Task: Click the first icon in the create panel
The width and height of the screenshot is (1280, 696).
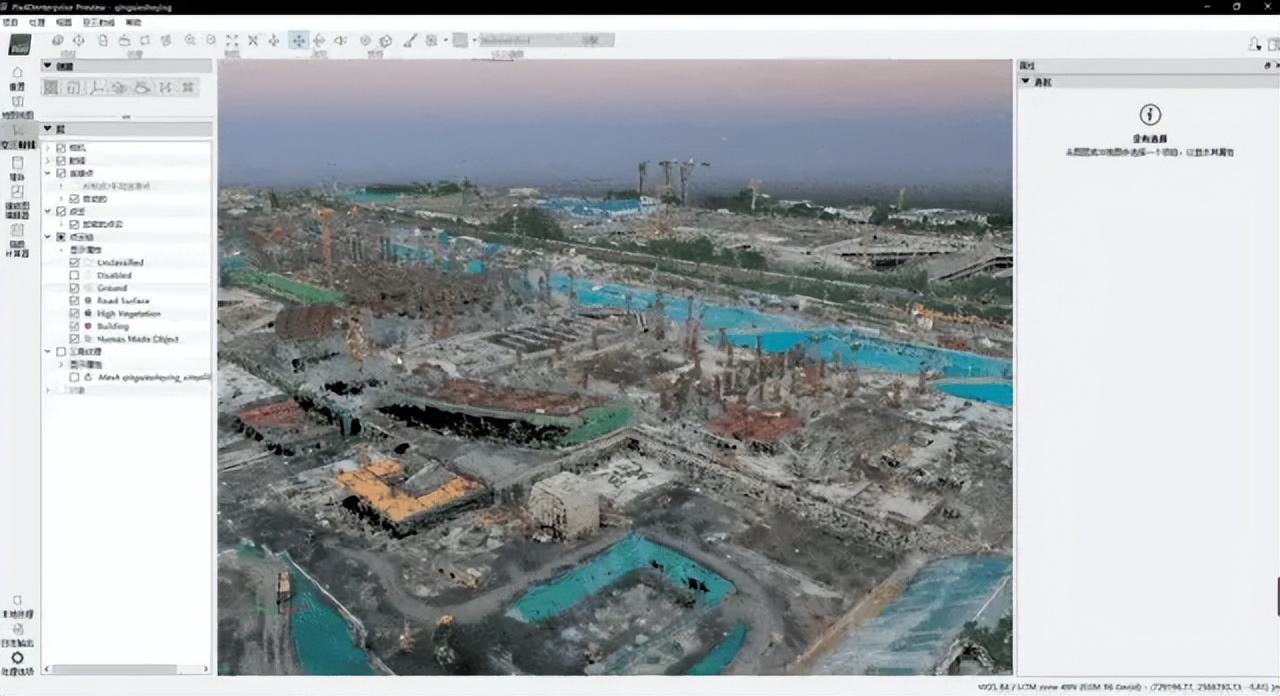Action: click(51, 87)
